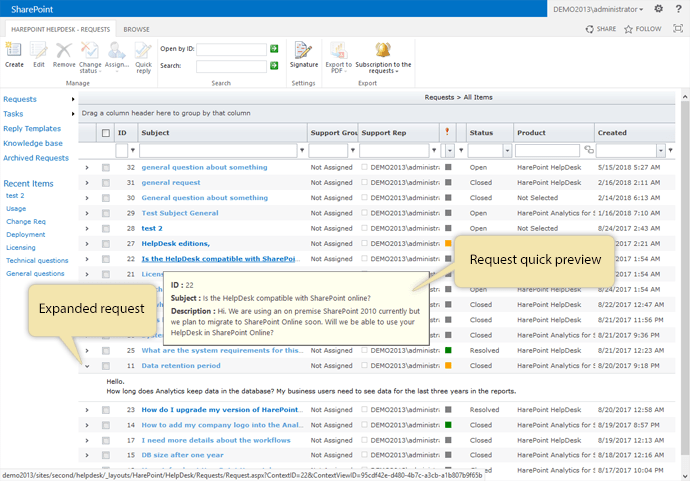Expand request 14 row
The image size is (690, 481).
[x=87, y=425]
